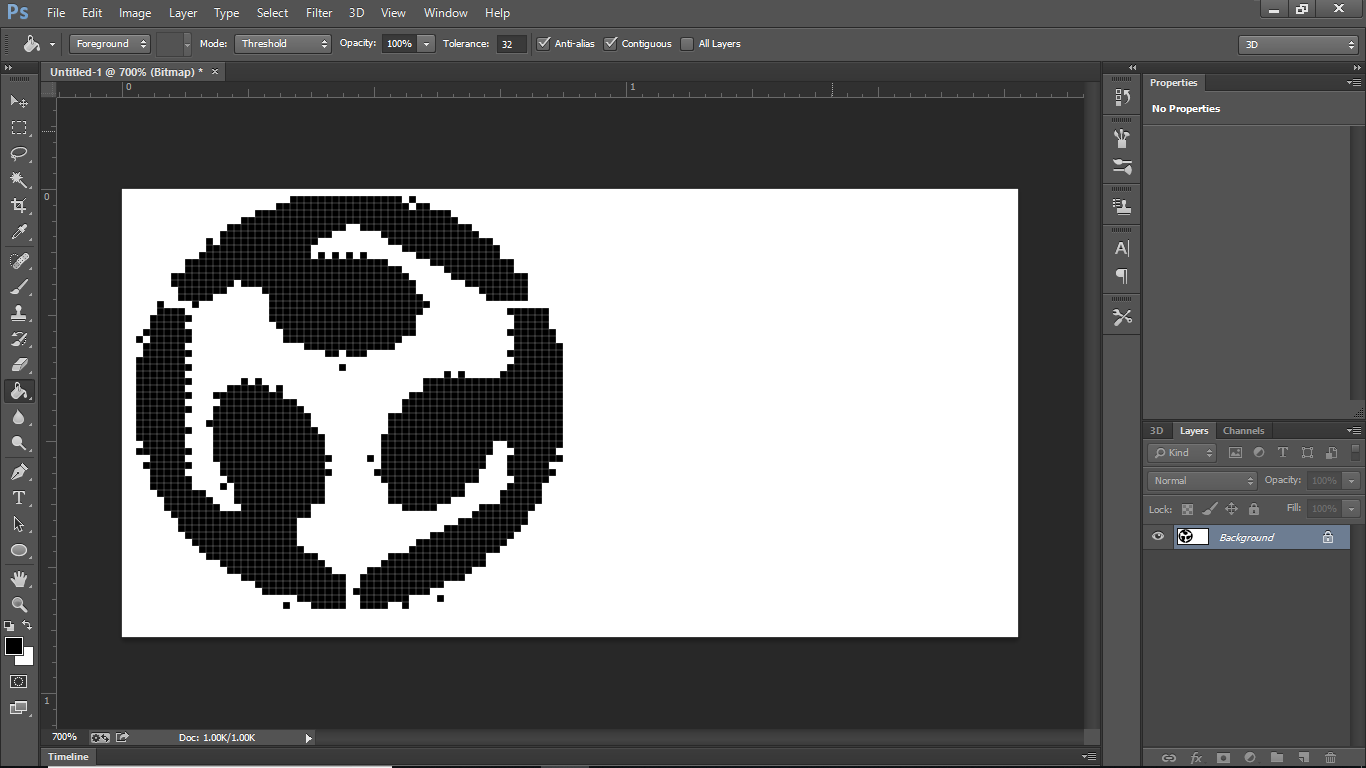Viewport: 1366px width, 768px height.
Task: Open the Window menu
Action: [x=446, y=13]
